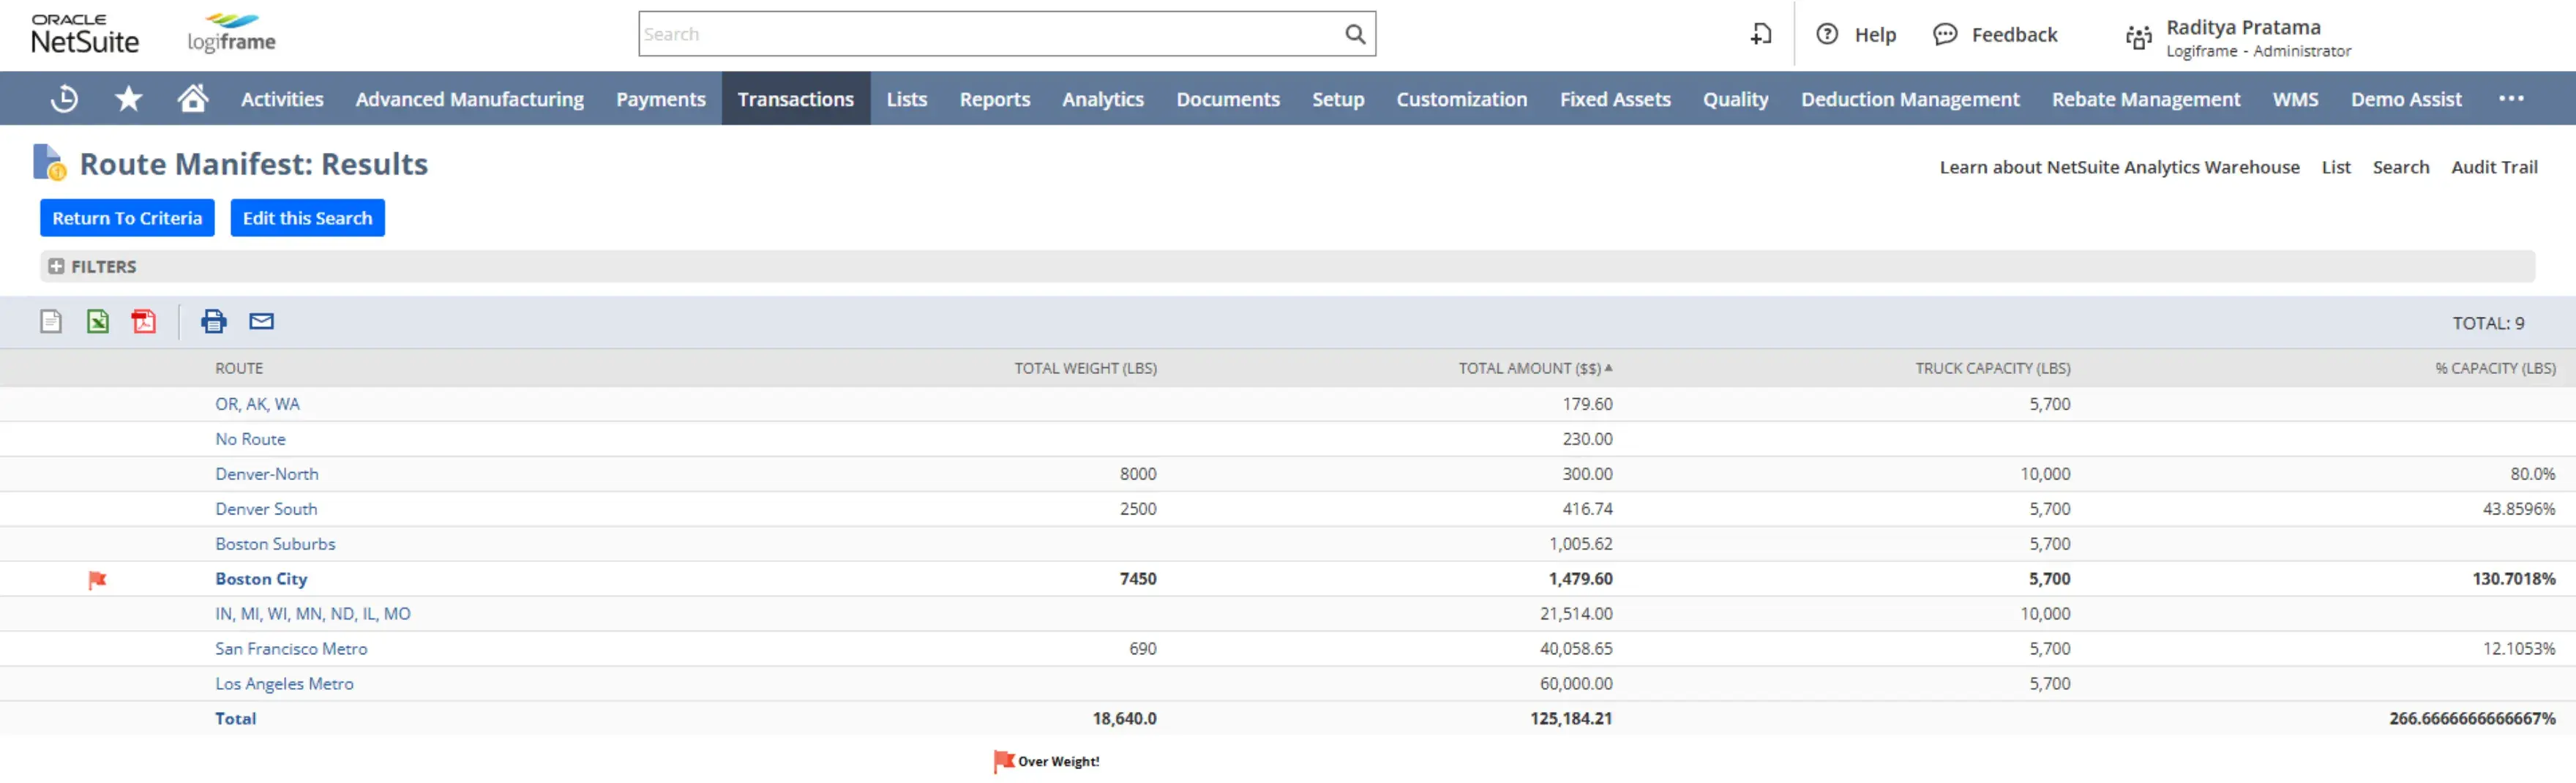Click Edit this Search button
Screen dimensions: 2576x783
[x=307, y=217]
